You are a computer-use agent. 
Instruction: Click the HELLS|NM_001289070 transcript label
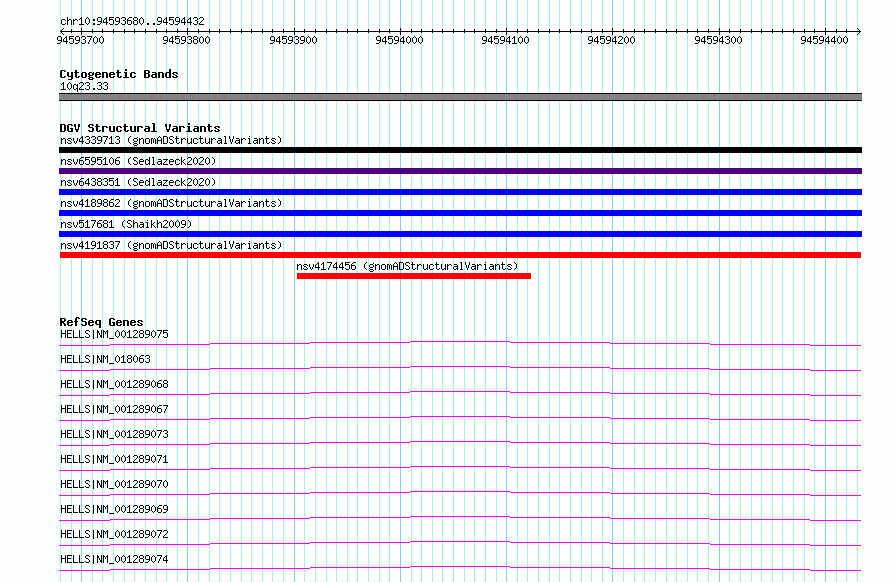point(114,484)
